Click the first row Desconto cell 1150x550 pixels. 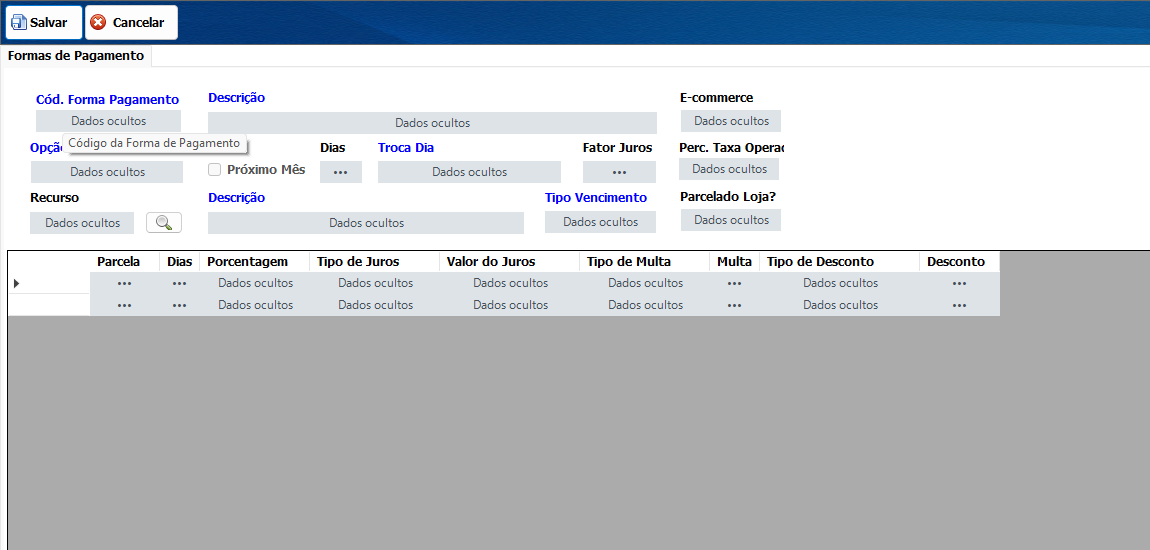[x=959, y=283]
